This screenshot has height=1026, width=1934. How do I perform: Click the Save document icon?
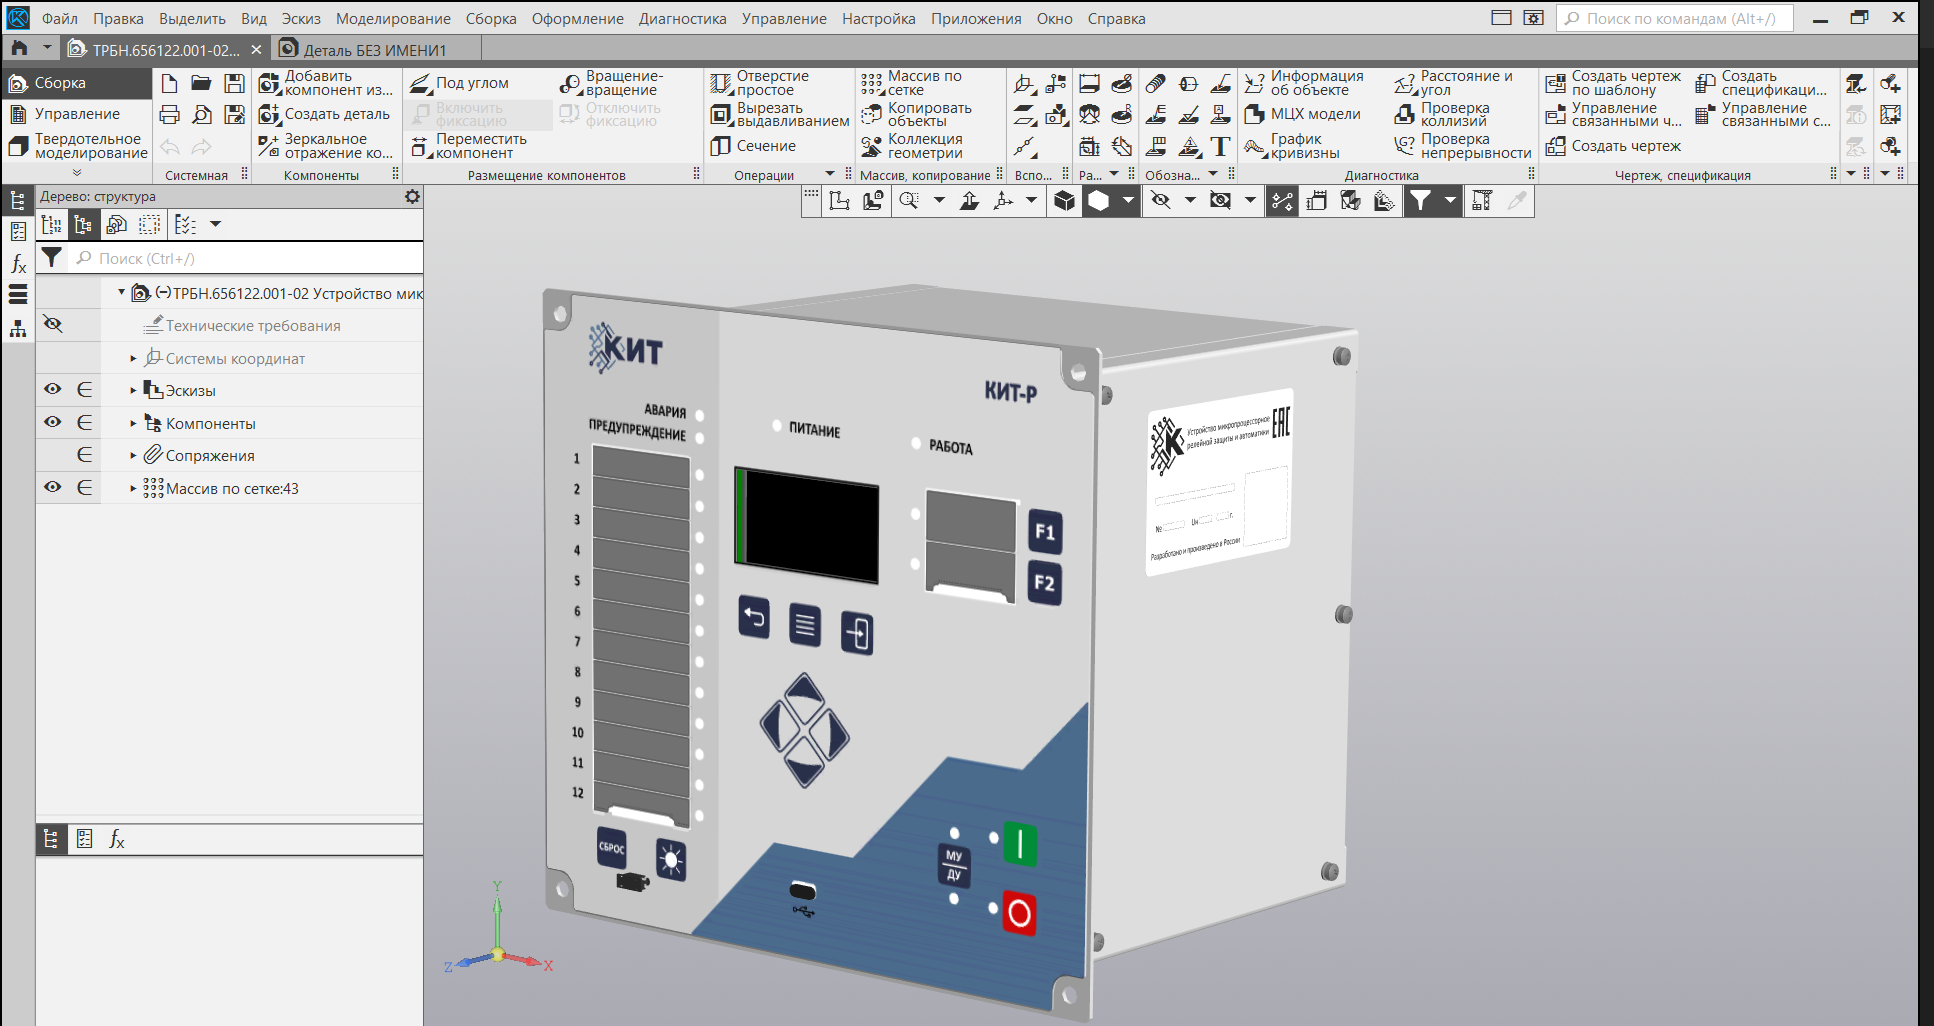click(x=234, y=83)
